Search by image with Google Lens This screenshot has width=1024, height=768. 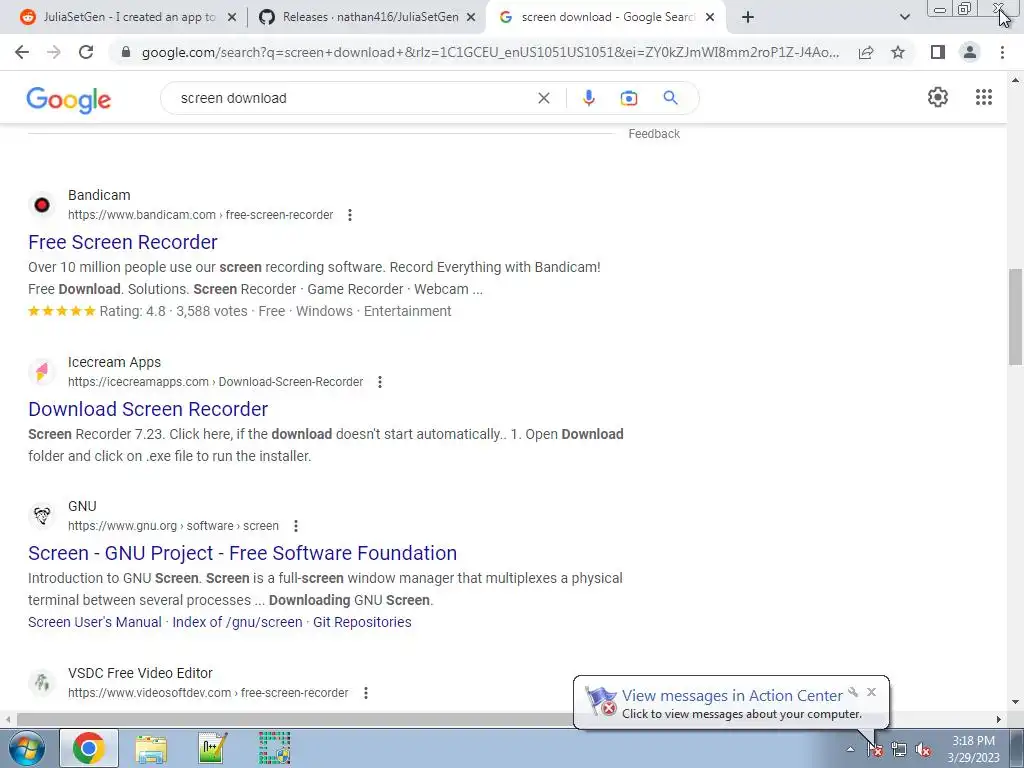[x=629, y=98]
